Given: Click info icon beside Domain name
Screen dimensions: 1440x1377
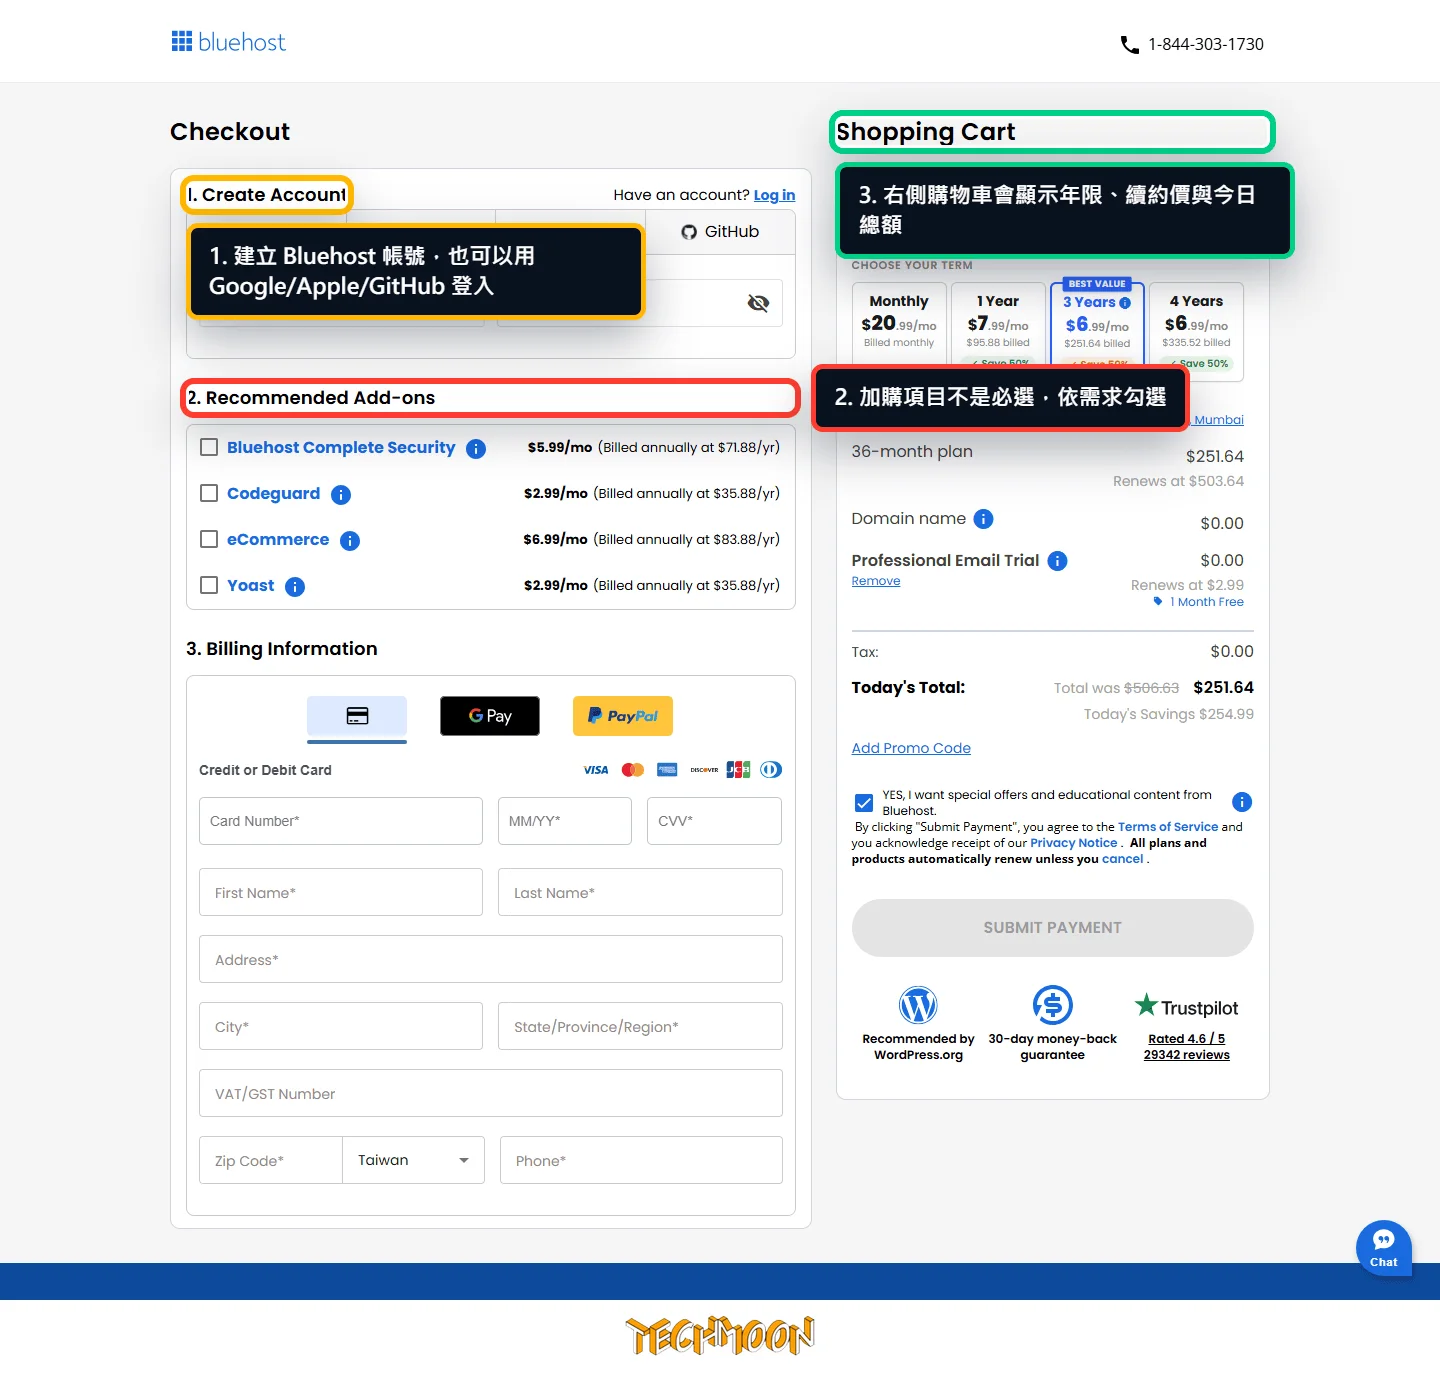Looking at the screenshot, I should [983, 519].
